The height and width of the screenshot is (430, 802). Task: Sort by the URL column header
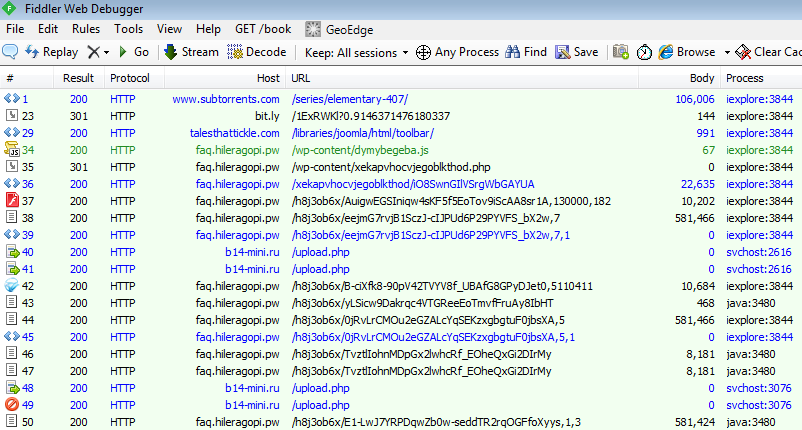tap(462, 78)
